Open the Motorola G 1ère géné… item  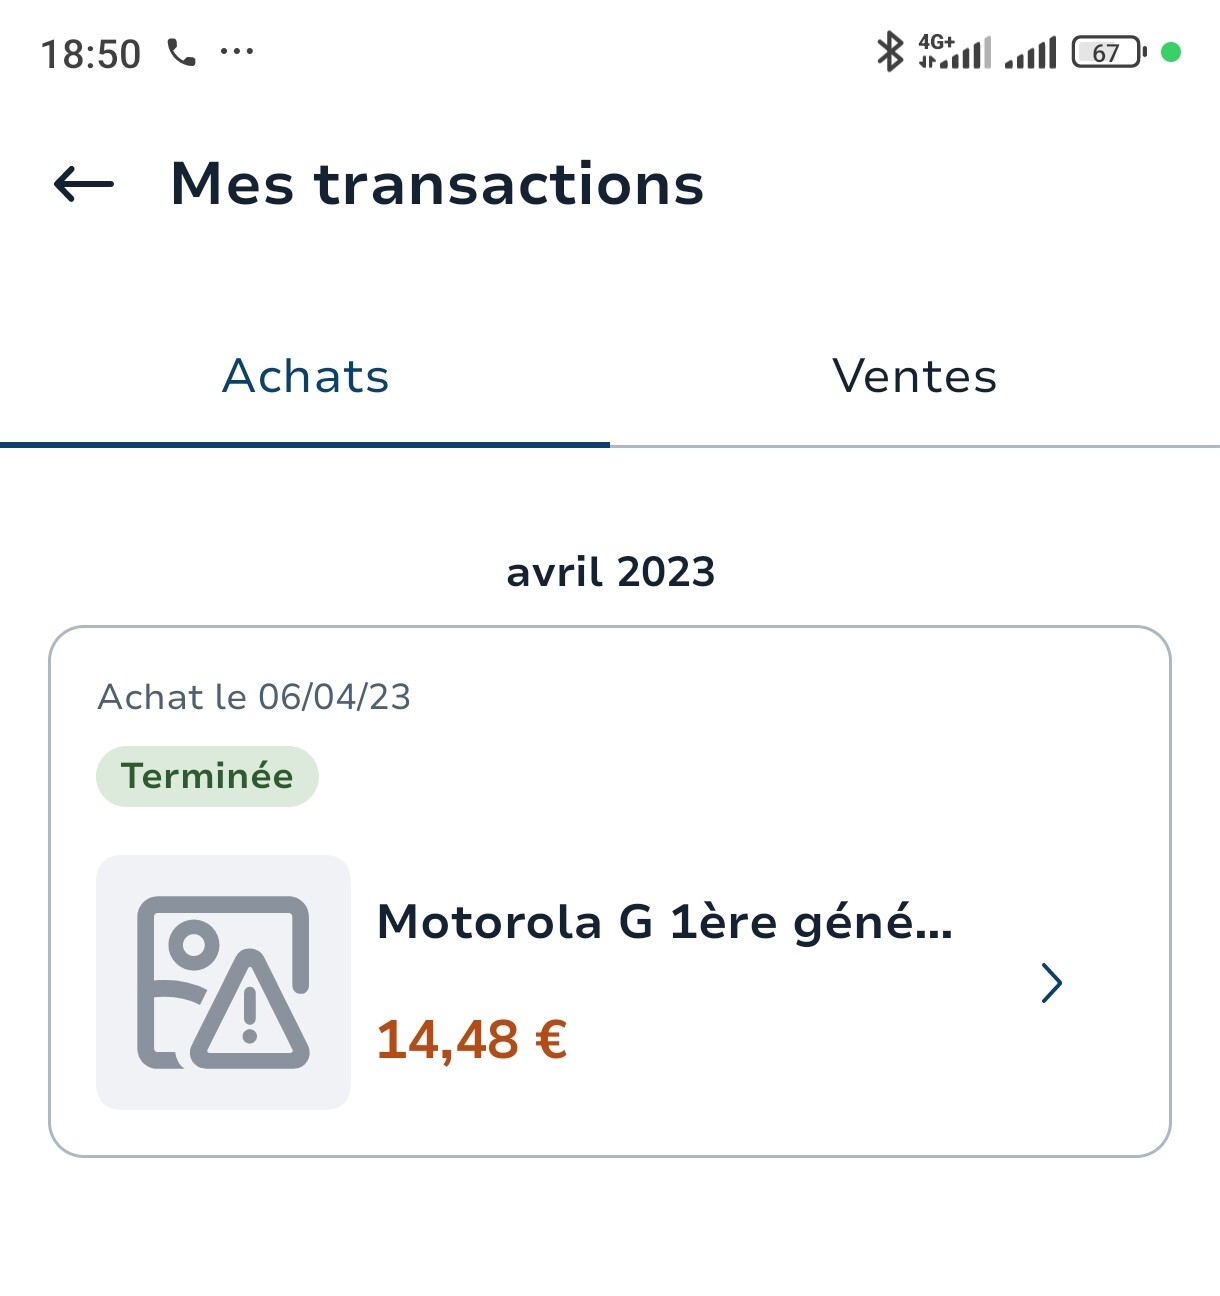[x=664, y=921]
